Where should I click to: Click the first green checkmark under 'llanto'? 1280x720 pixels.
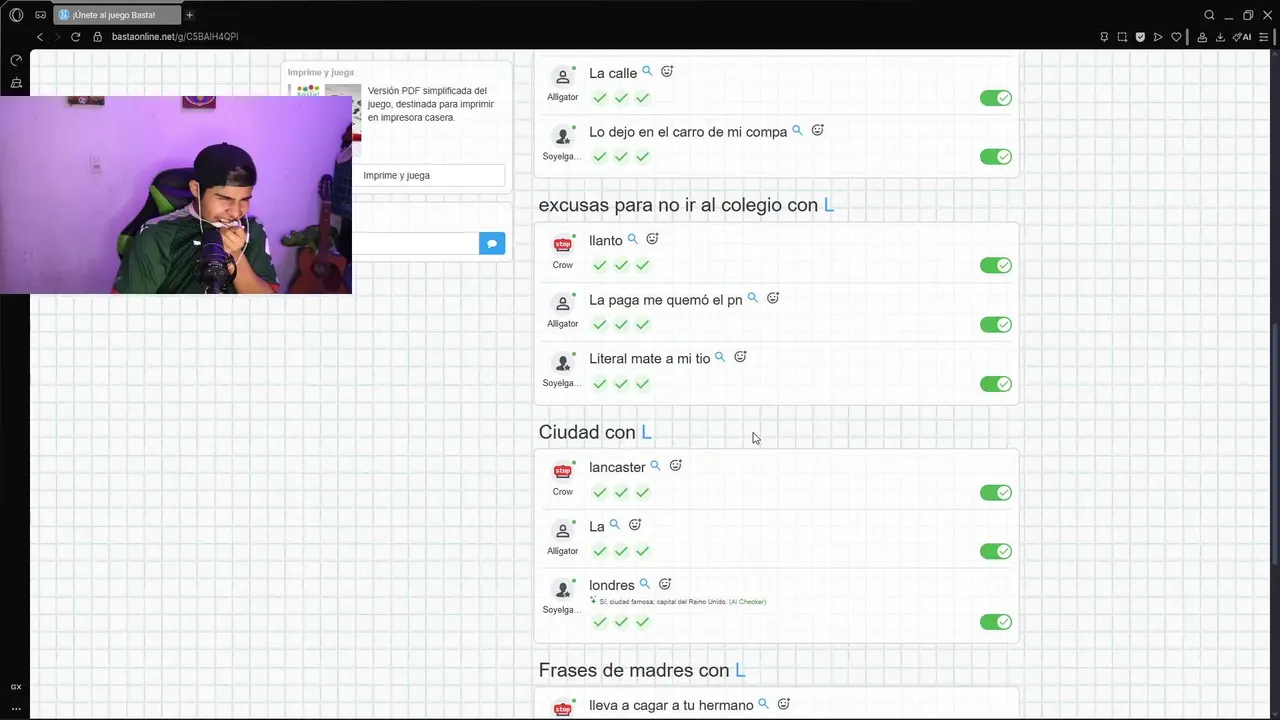[x=600, y=265]
